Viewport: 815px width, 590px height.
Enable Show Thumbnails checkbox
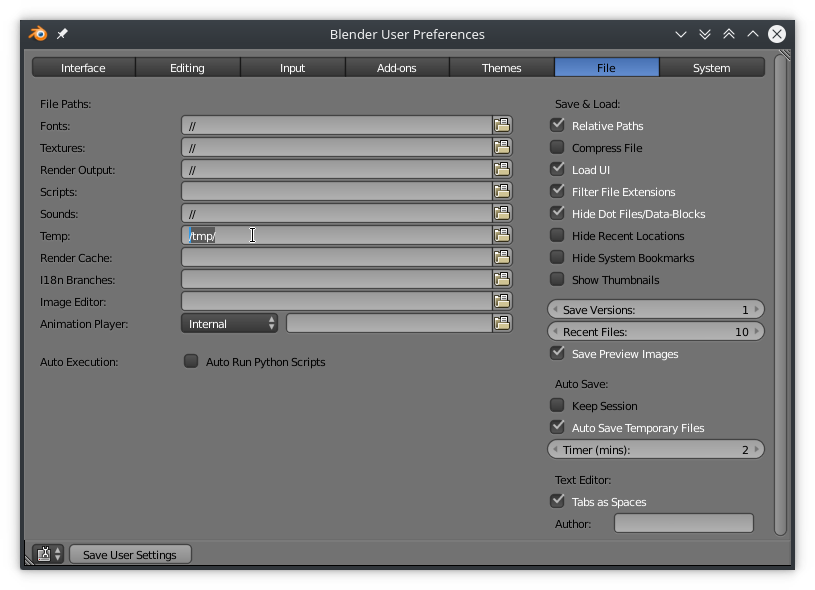(557, 279)
